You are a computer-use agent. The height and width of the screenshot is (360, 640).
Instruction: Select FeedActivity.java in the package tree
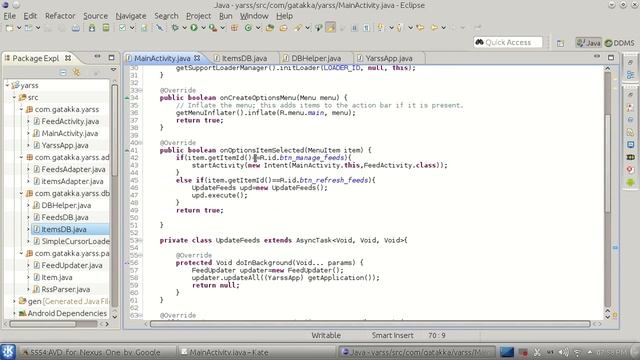[70, 121]
